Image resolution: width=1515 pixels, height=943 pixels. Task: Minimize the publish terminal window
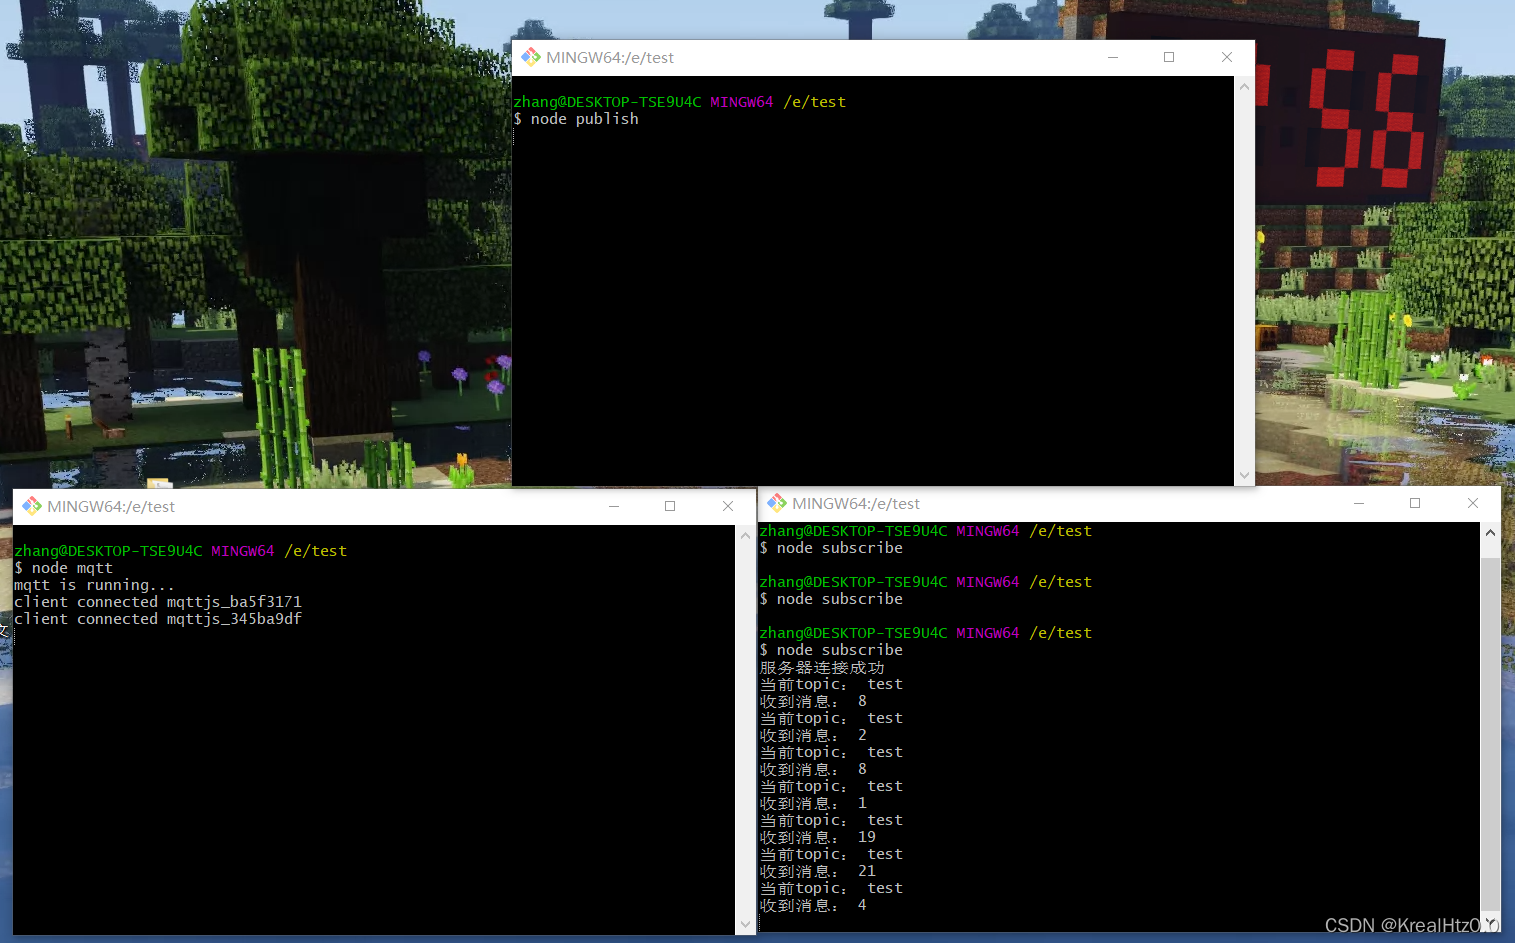[1112, 57]
